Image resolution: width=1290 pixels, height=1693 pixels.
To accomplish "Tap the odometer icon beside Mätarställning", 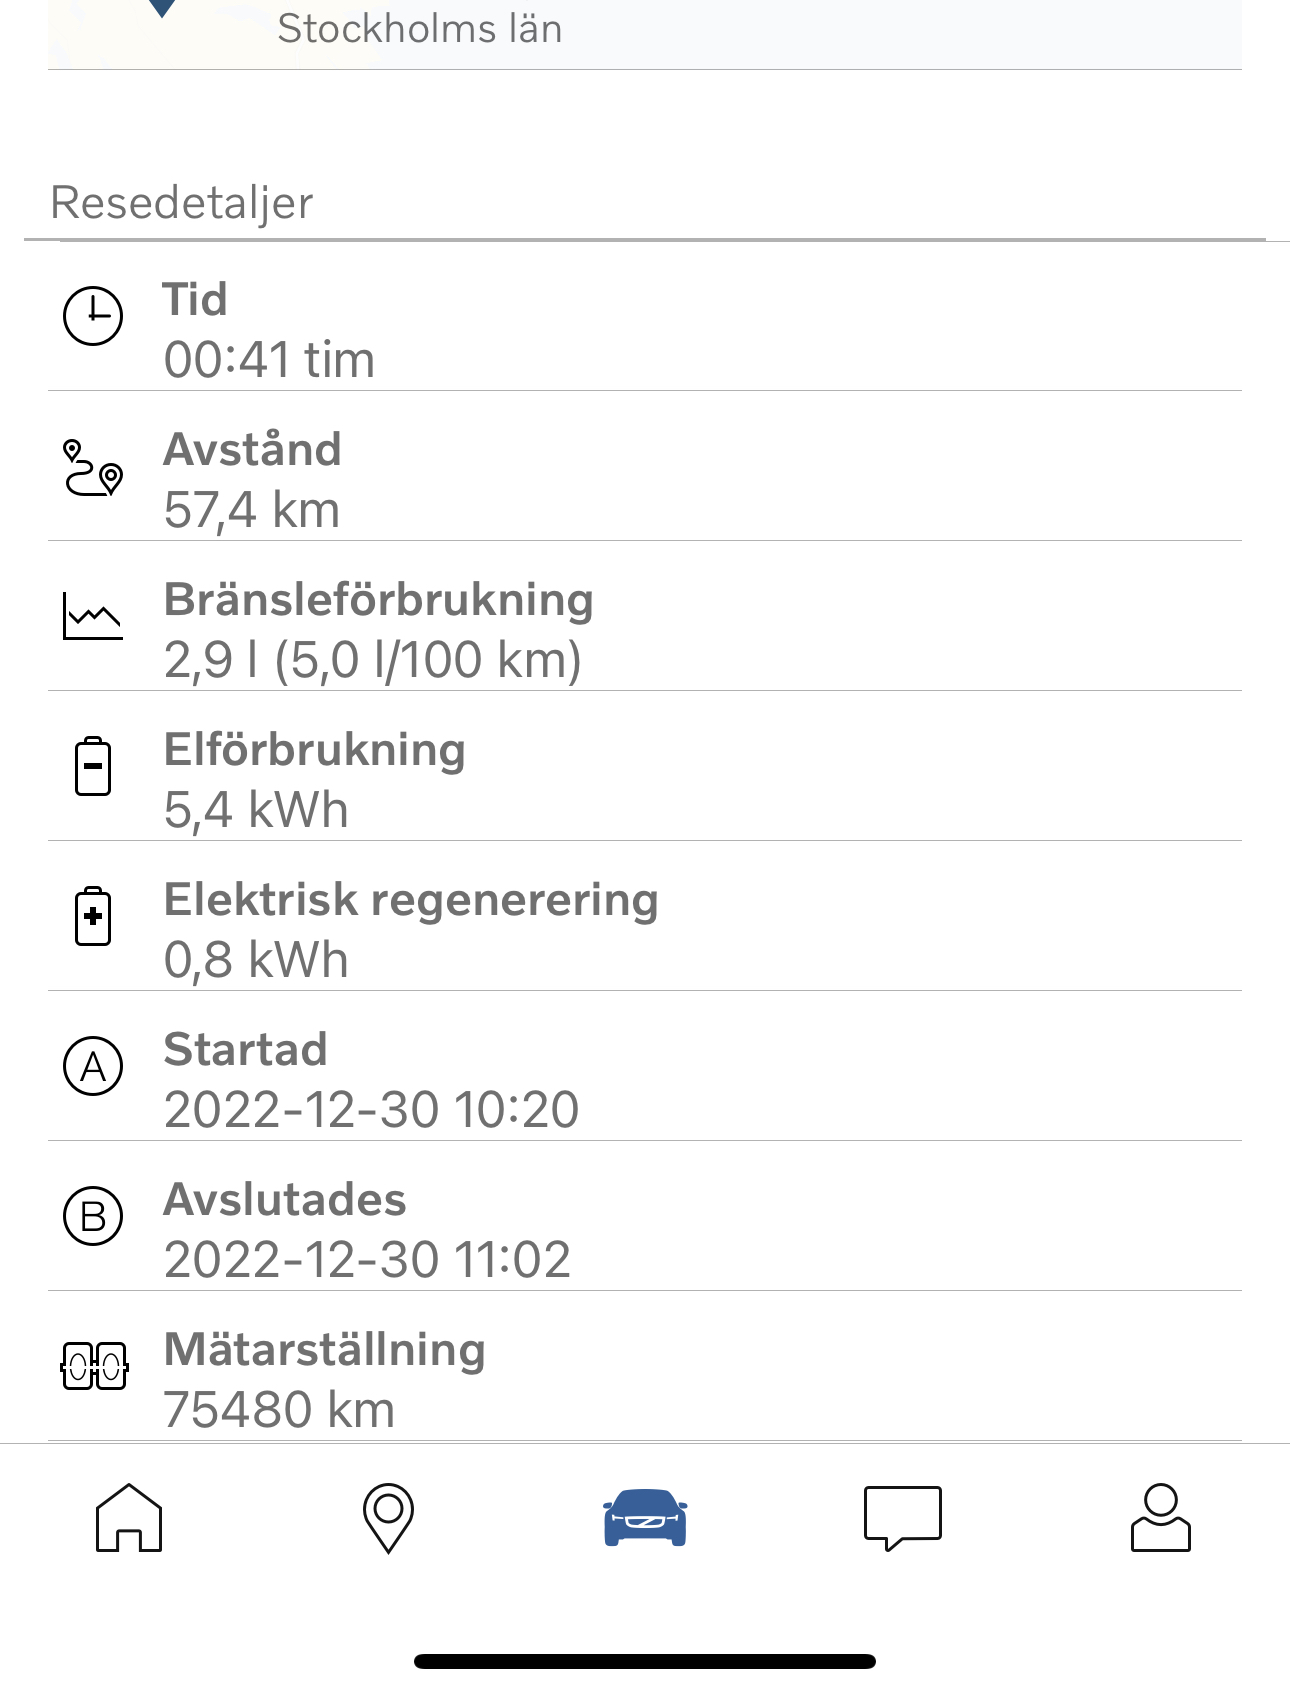I will 94,1366.
